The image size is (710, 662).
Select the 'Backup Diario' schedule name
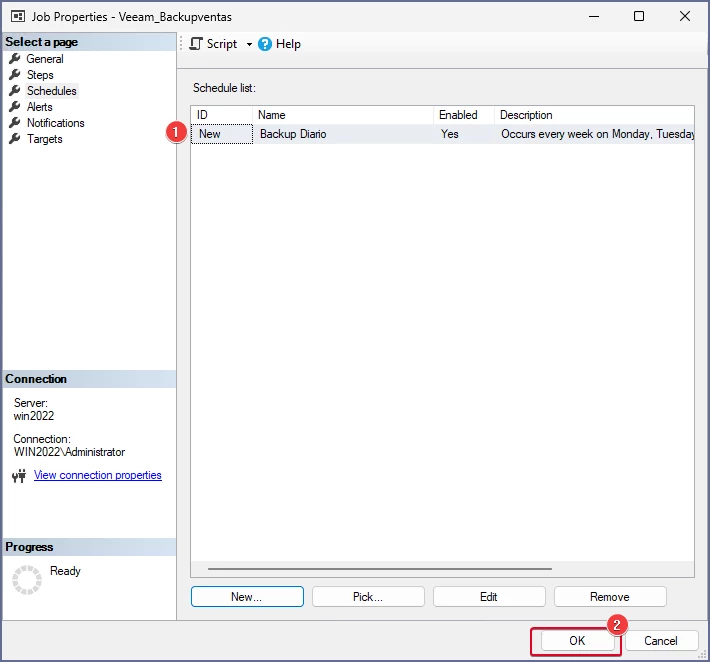coord(293,134)
